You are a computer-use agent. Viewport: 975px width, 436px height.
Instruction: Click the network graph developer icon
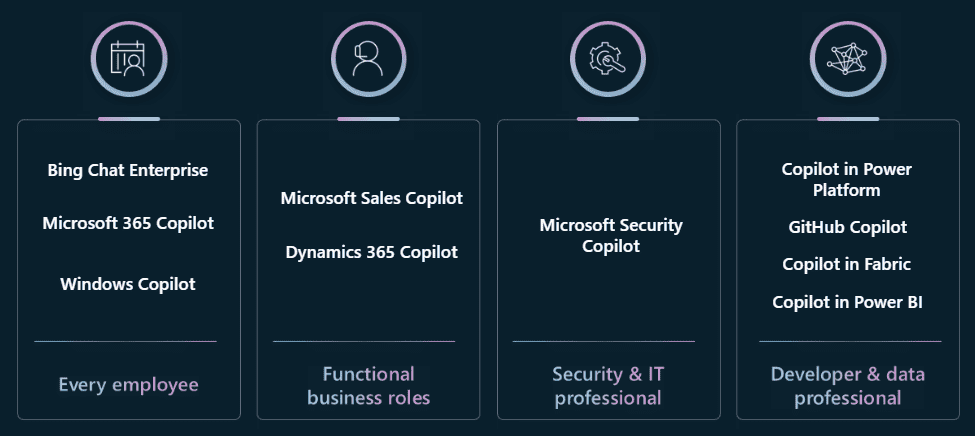pyautogui.click(x=848, y=60)
